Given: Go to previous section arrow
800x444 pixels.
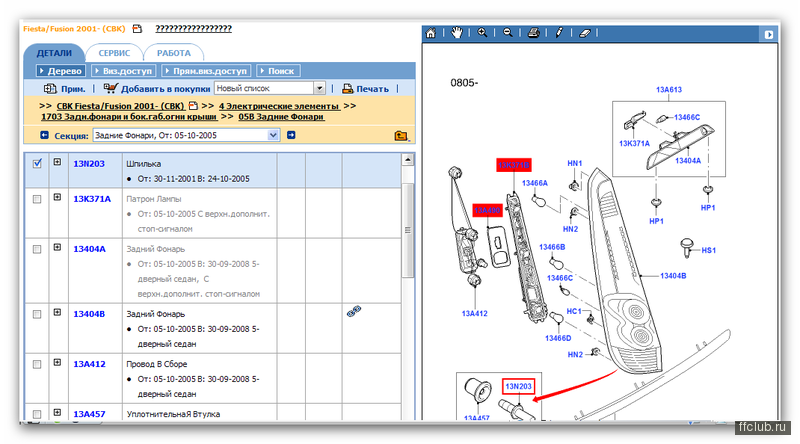Looking at the screenshot, I should (x=44, y=135).
